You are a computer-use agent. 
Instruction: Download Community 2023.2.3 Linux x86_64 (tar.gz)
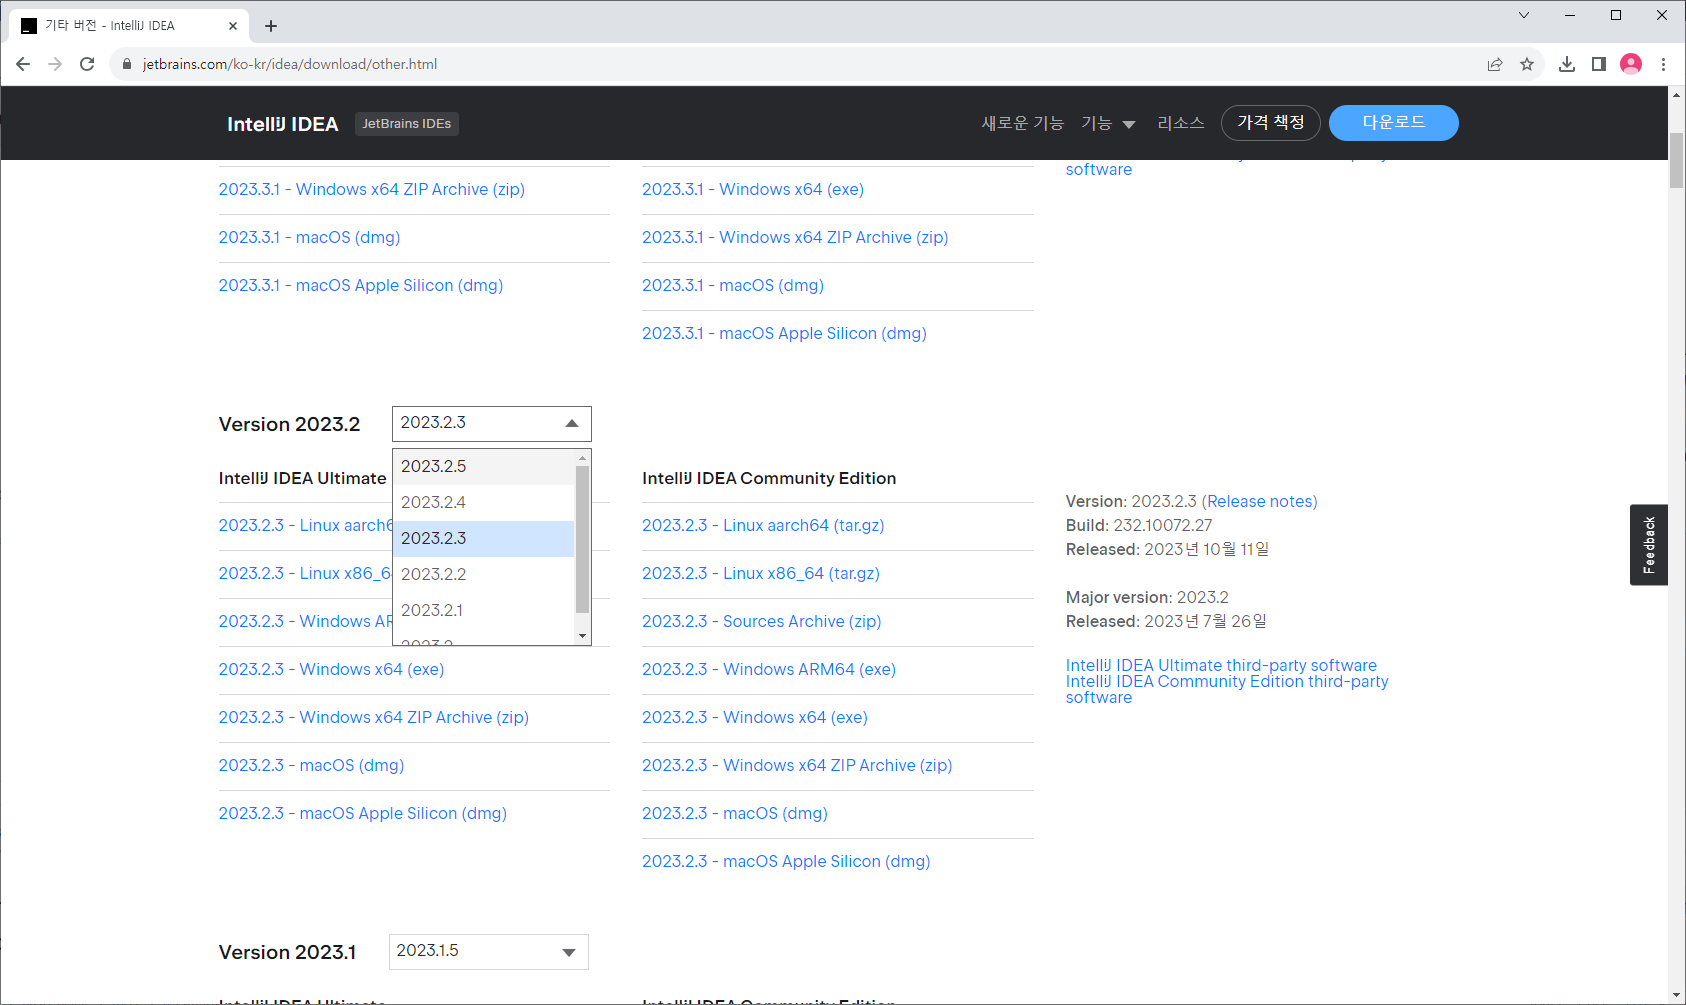[761, 574]
